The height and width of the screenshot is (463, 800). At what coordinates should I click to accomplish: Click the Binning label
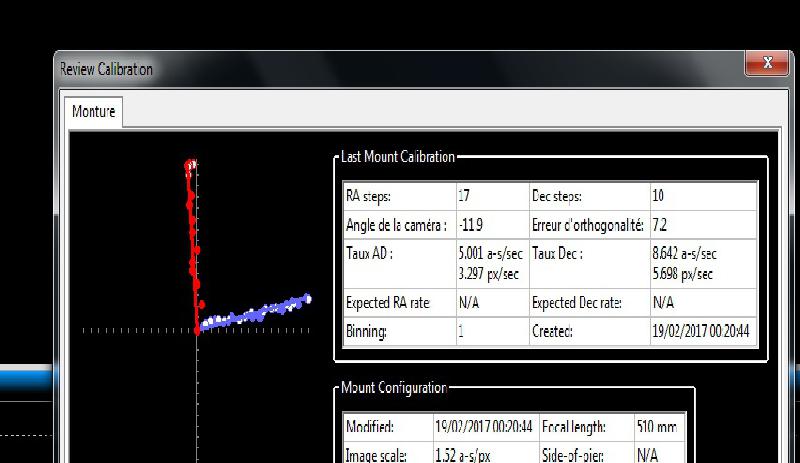366,331
